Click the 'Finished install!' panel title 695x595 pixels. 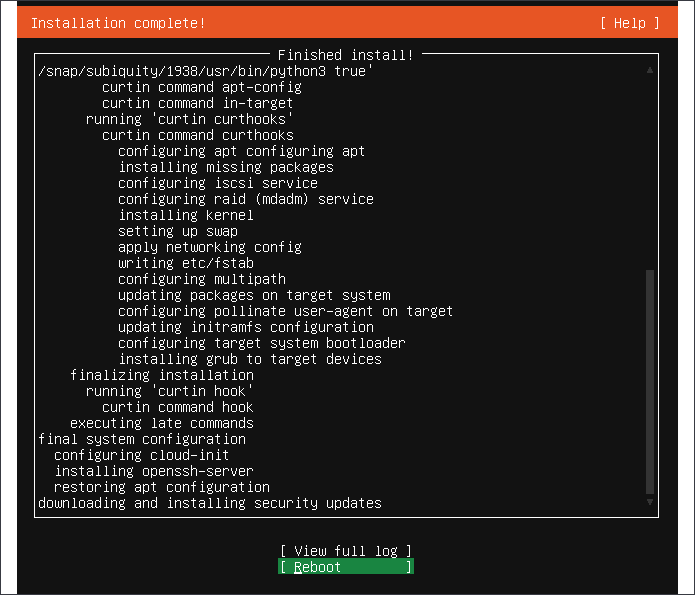coord(346,55)
